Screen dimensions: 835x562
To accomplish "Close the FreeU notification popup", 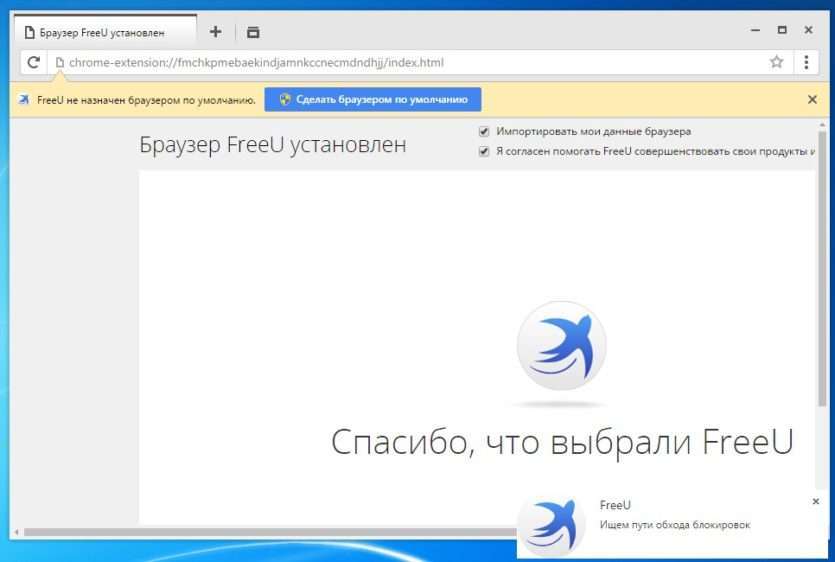I will point(816,501).
